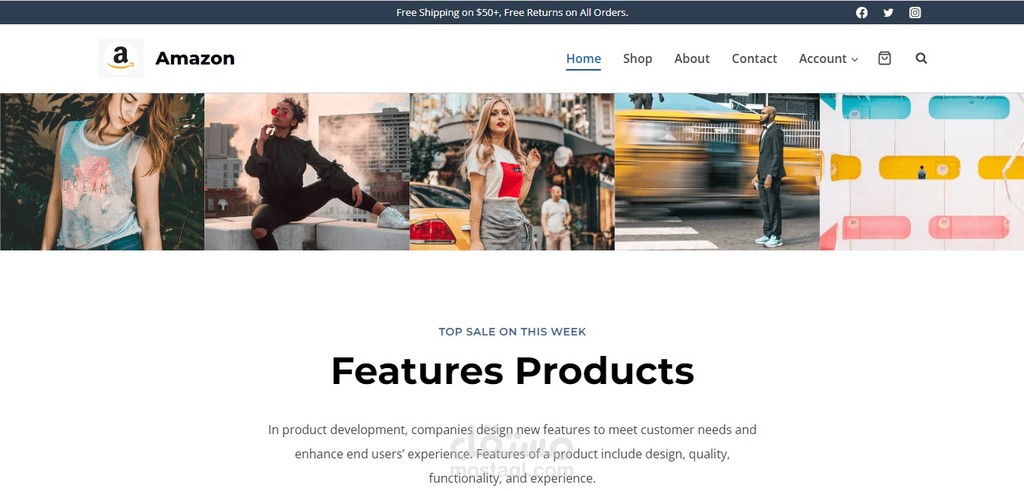The image size is (1024, 491).
Task: Open the Facebook social icon
Action: [x=861, y=12]
